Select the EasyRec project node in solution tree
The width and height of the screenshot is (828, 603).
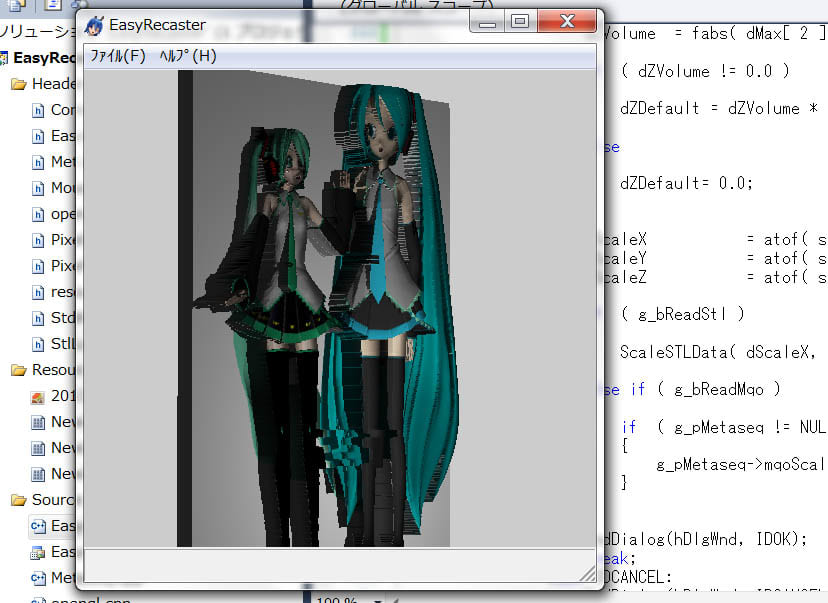pyautogui.click(x=44, y=58)
